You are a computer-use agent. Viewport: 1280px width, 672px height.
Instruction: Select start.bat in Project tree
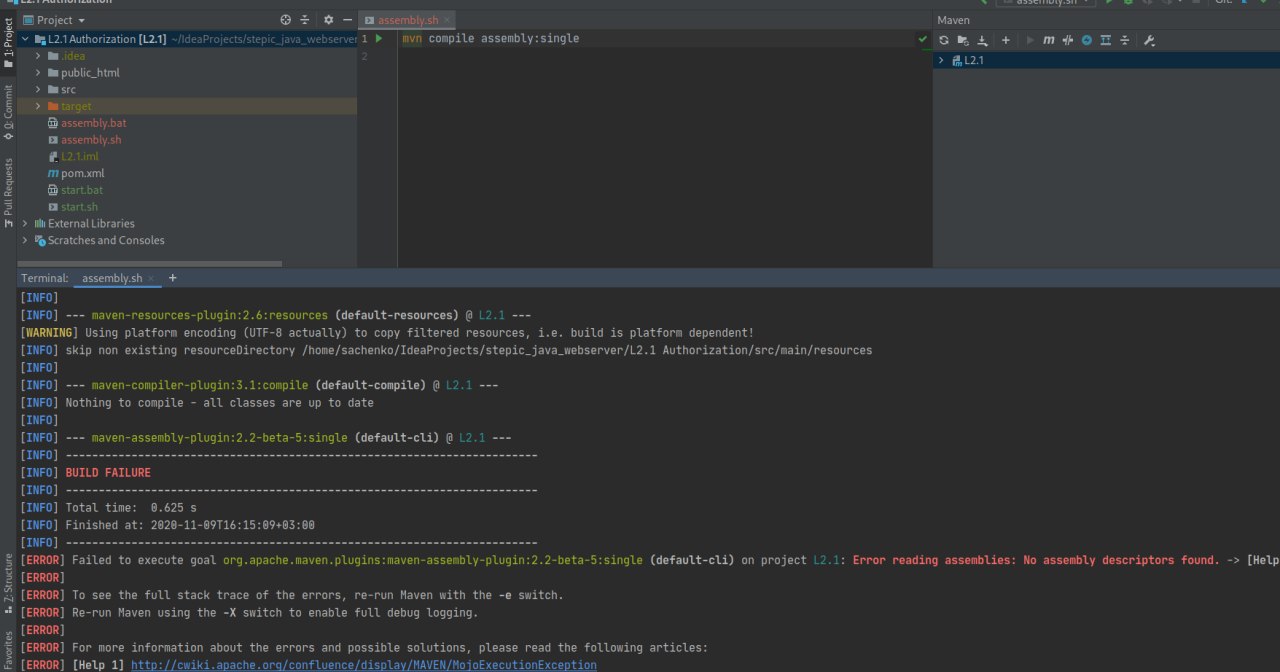coord(81,190)
